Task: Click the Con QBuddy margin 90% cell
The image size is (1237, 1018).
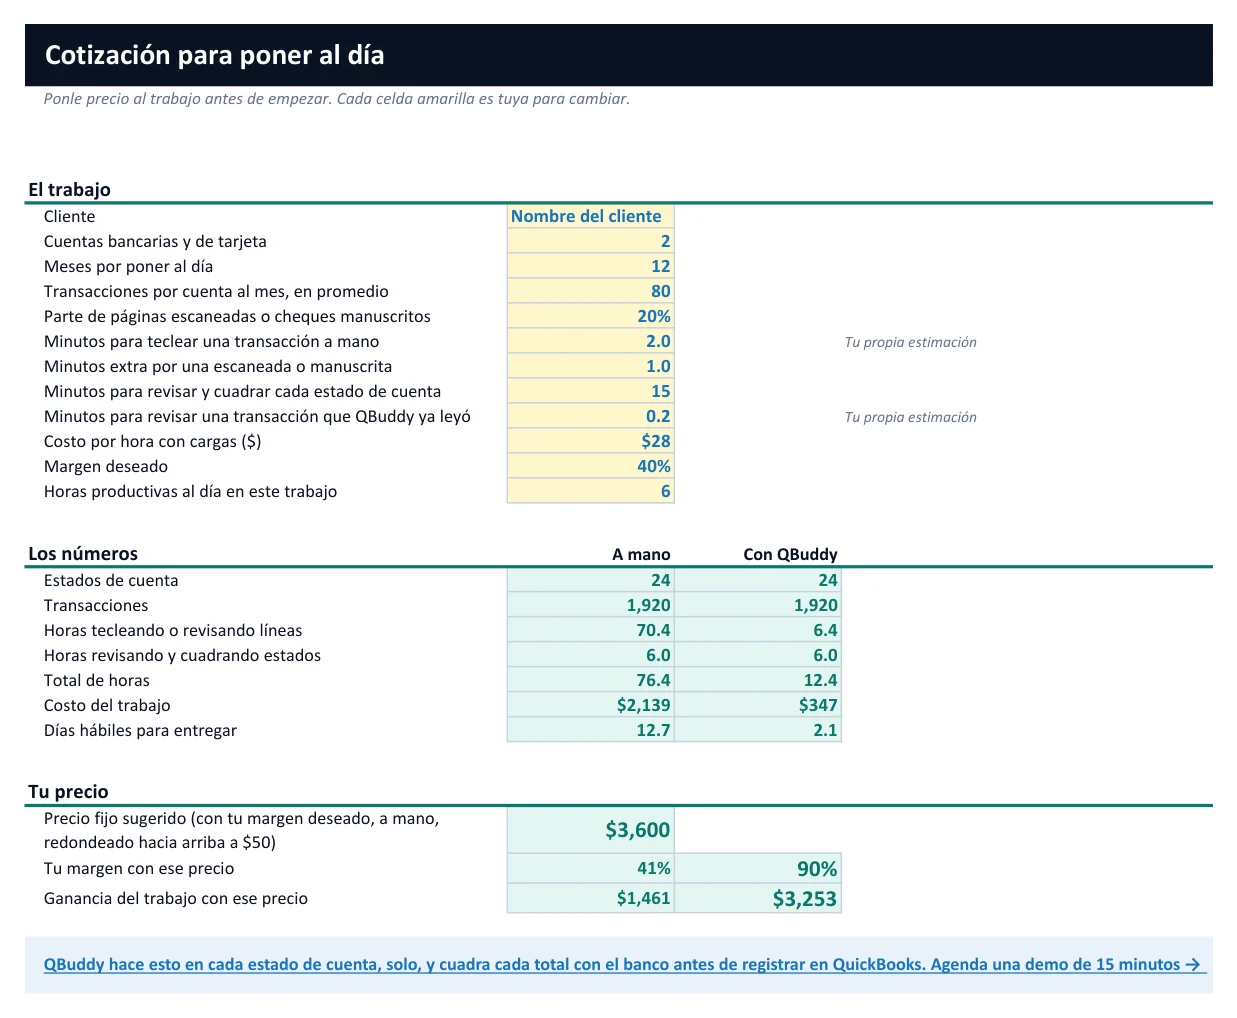Action: tap(758, 869)
